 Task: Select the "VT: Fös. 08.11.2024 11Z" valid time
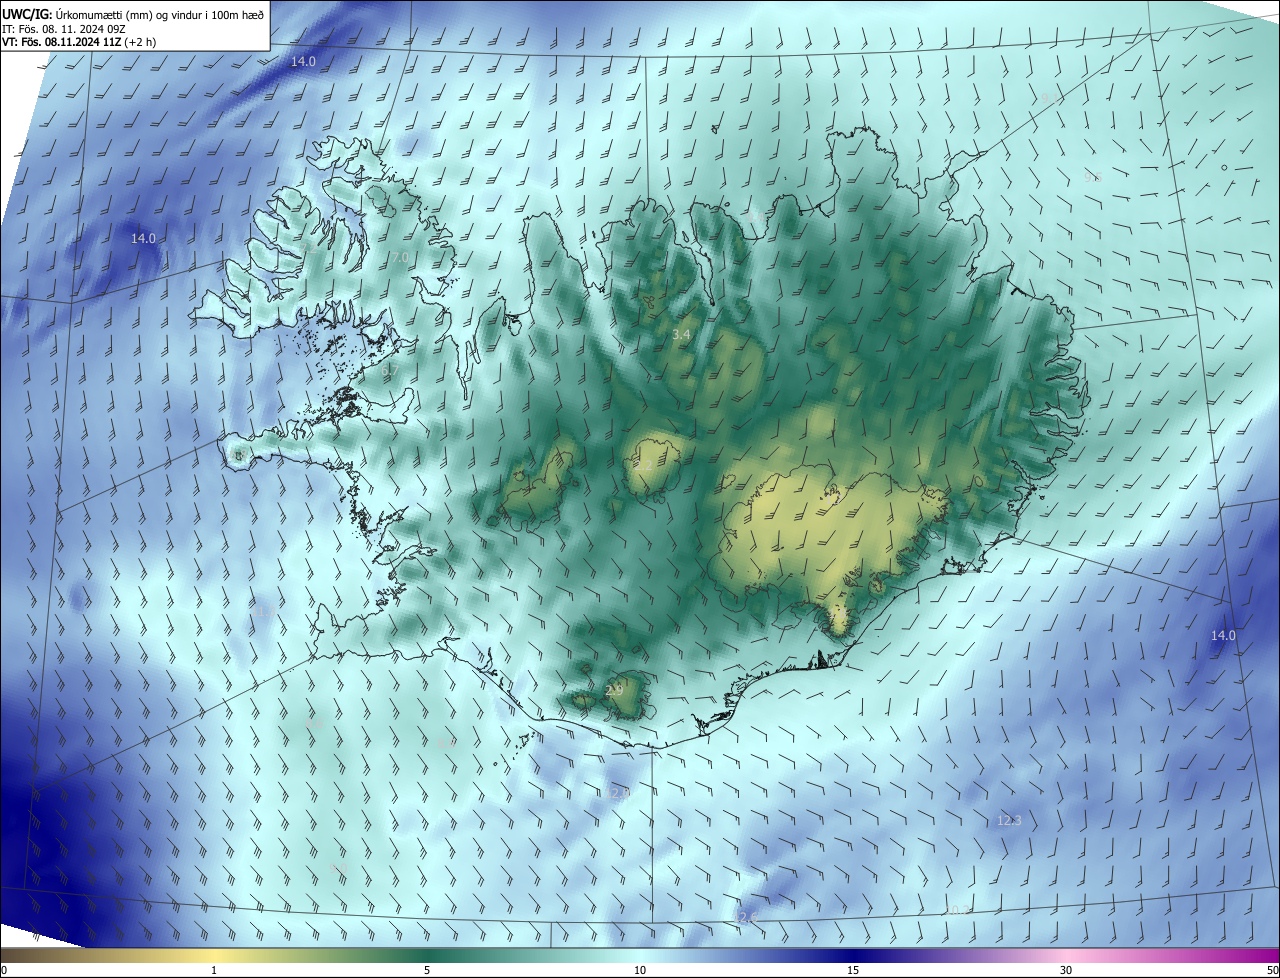(61, 42)
